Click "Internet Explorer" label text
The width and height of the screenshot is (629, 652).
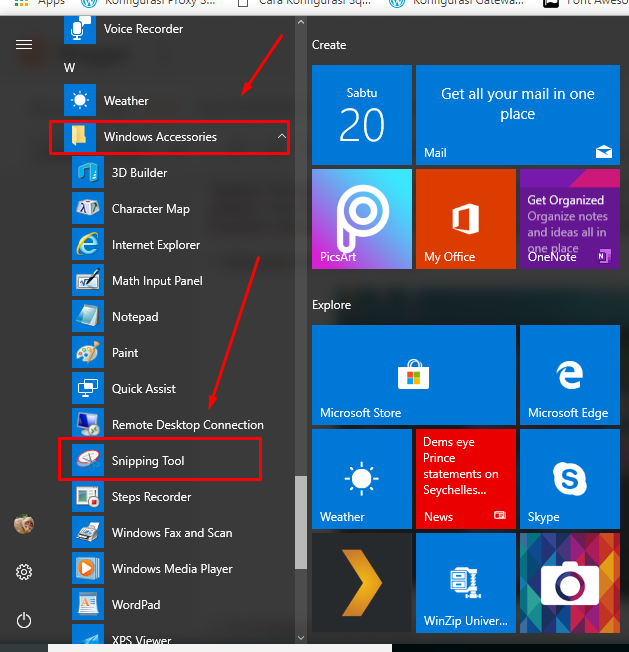pos(156,245)
